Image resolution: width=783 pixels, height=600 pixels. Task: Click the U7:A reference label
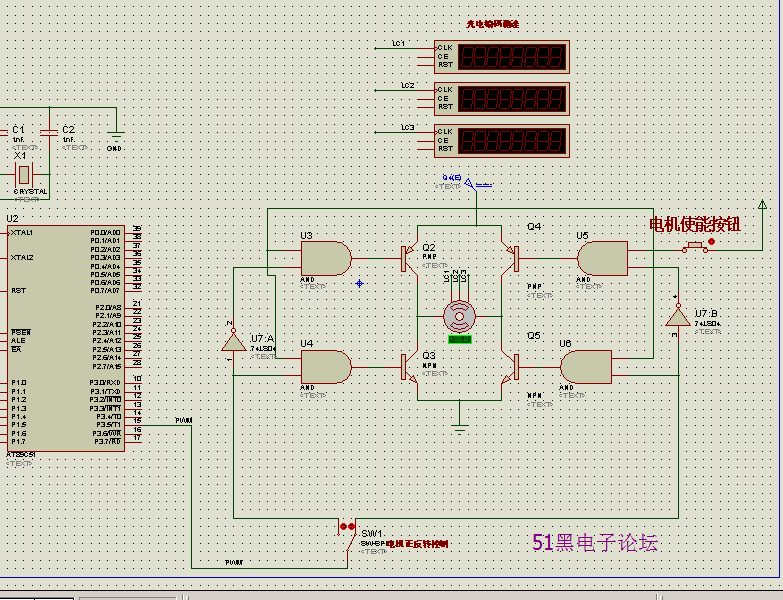click(262, 339)
